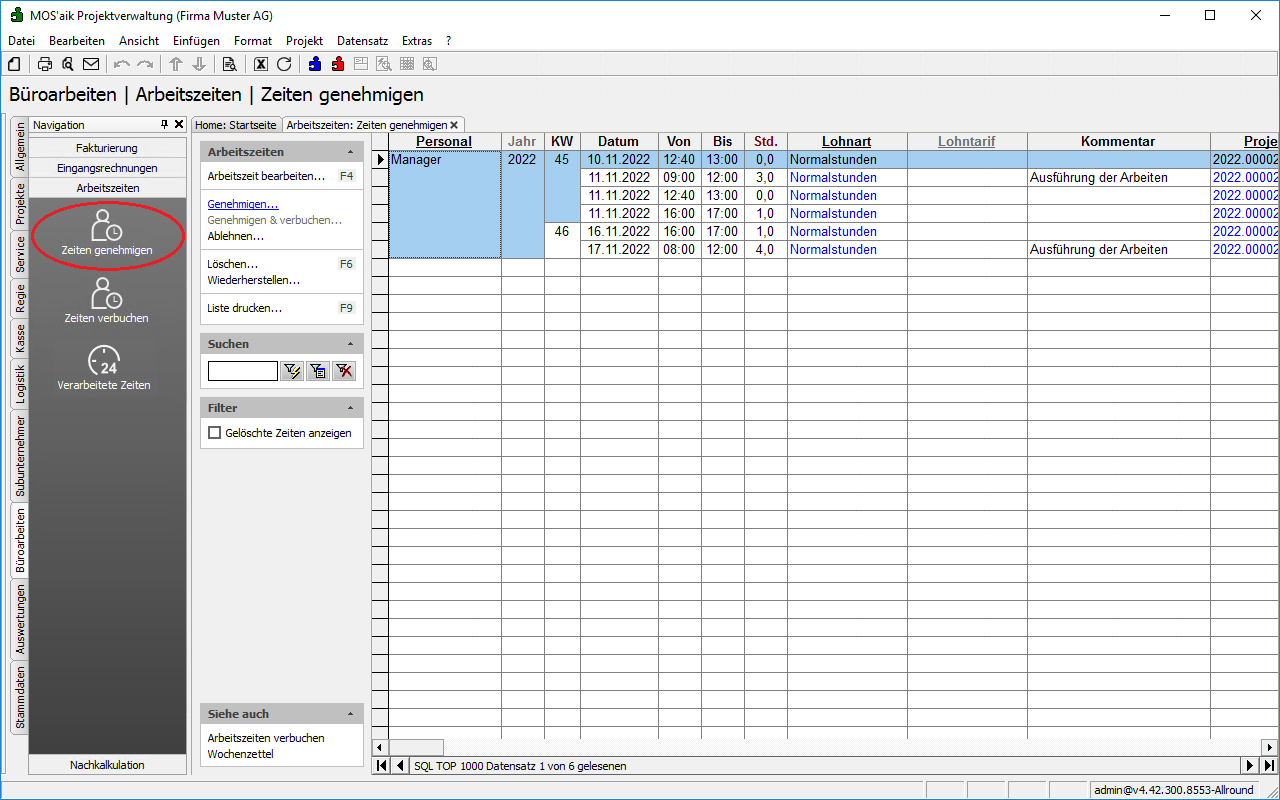This screenshot has height=800, width=1280.
Task: Open the Extras menu
Action: 417,41
